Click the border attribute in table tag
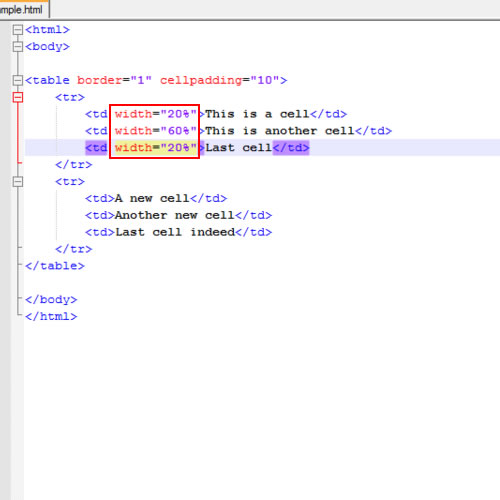 click(x=99, y=80)
